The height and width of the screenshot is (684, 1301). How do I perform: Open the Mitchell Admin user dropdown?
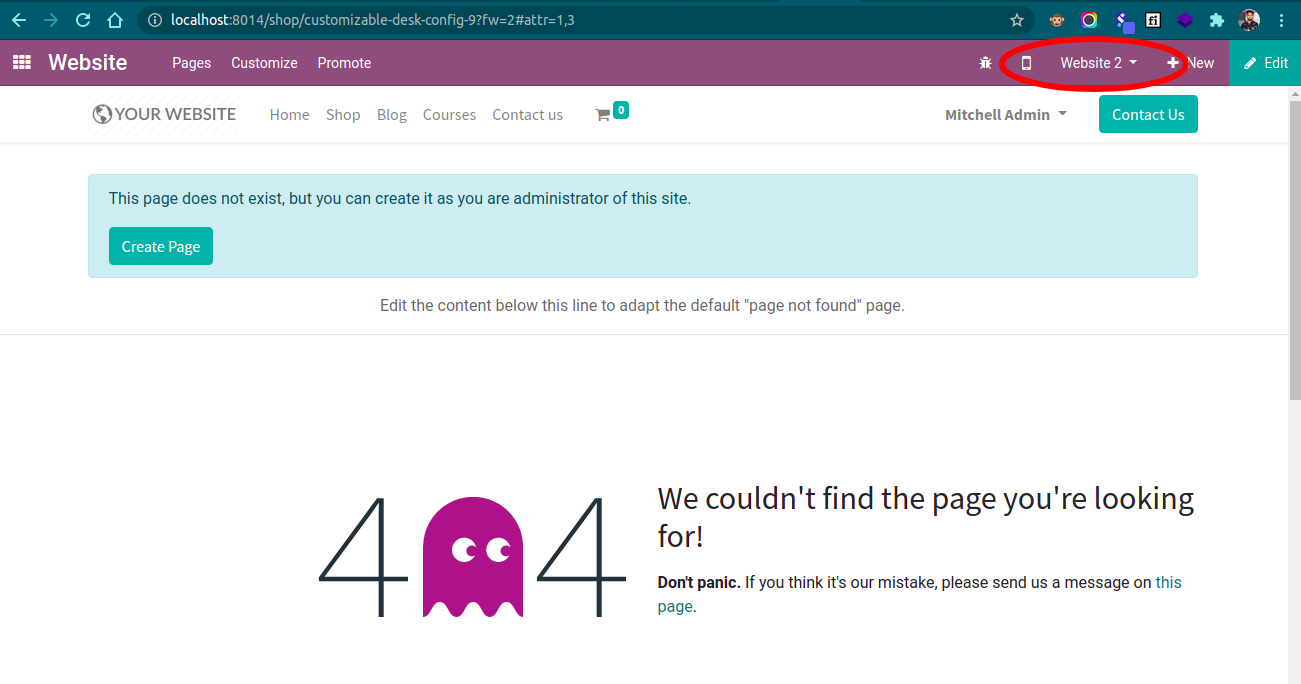pos(1005,115)
